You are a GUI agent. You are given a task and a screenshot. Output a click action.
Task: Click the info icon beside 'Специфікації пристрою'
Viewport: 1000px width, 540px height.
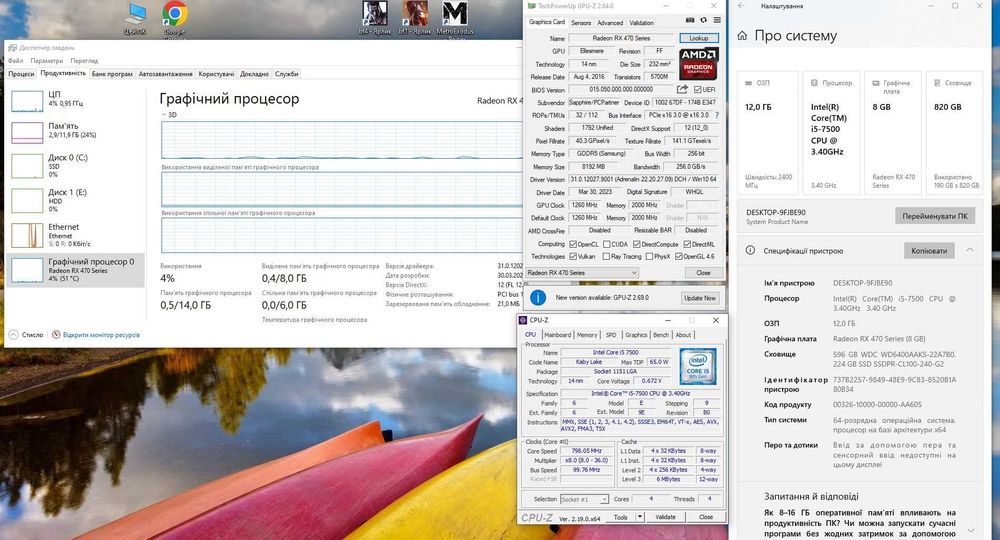[x=751, y=251]
